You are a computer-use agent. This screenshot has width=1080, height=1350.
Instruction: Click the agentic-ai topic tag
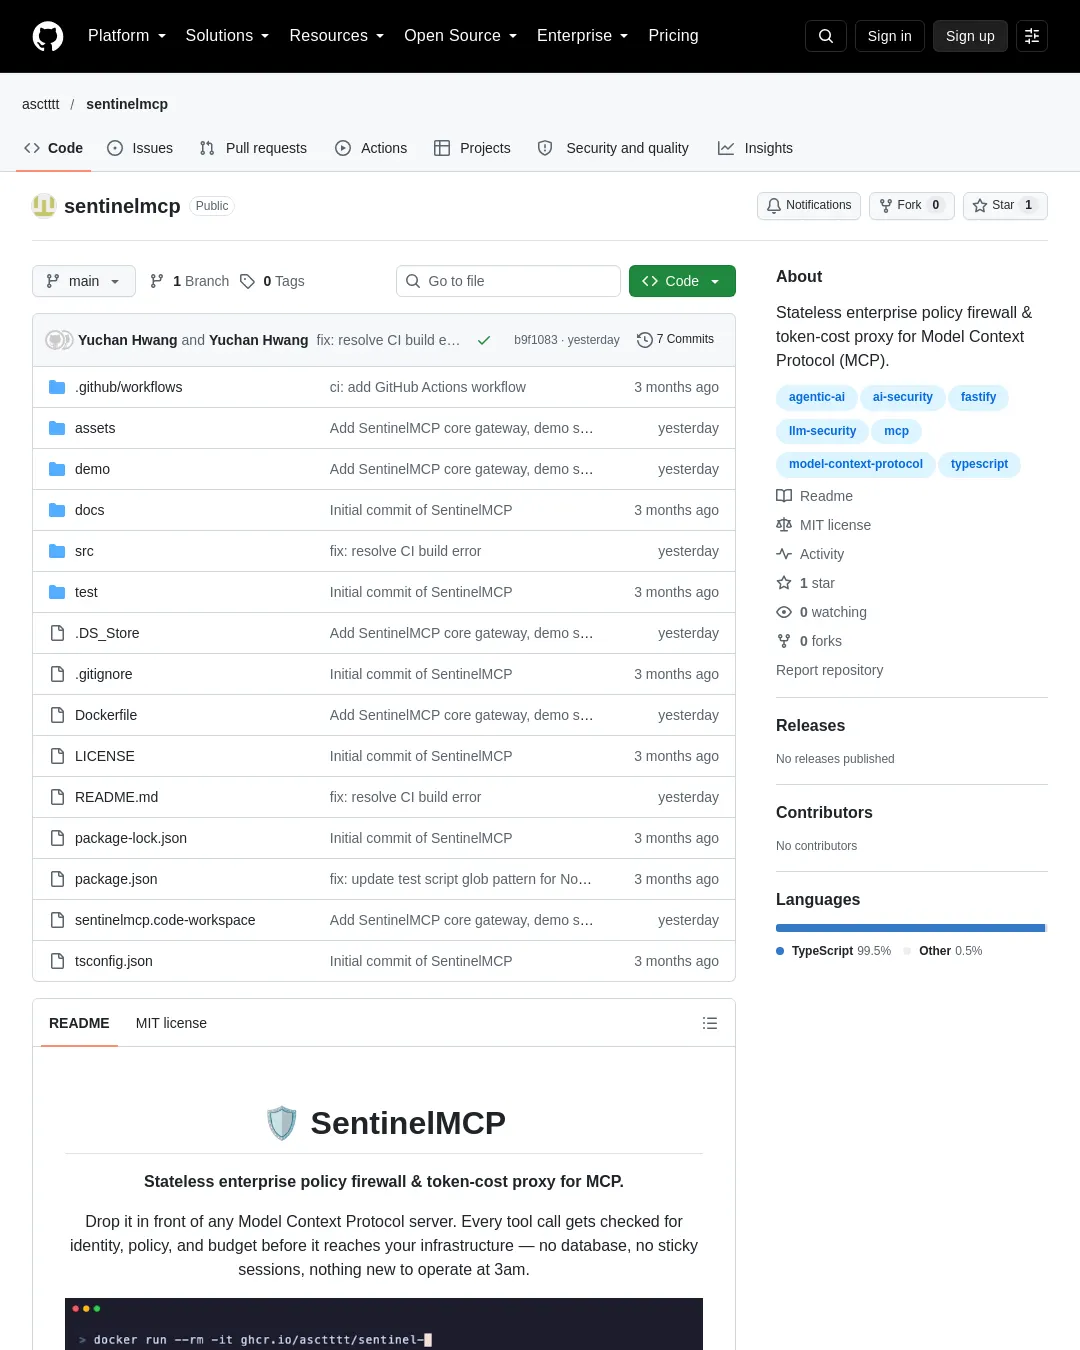[x=817, y=397]
